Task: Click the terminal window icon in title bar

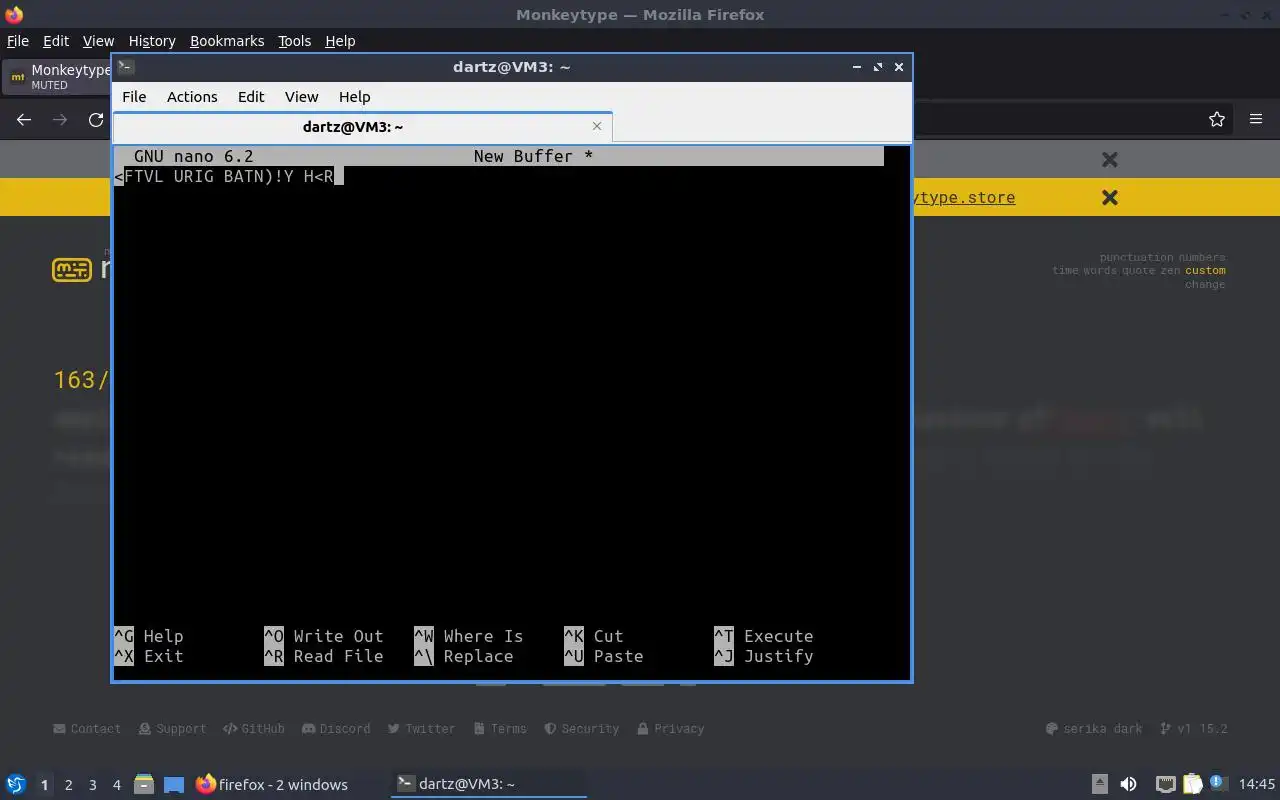Action: tap(126, 67)
